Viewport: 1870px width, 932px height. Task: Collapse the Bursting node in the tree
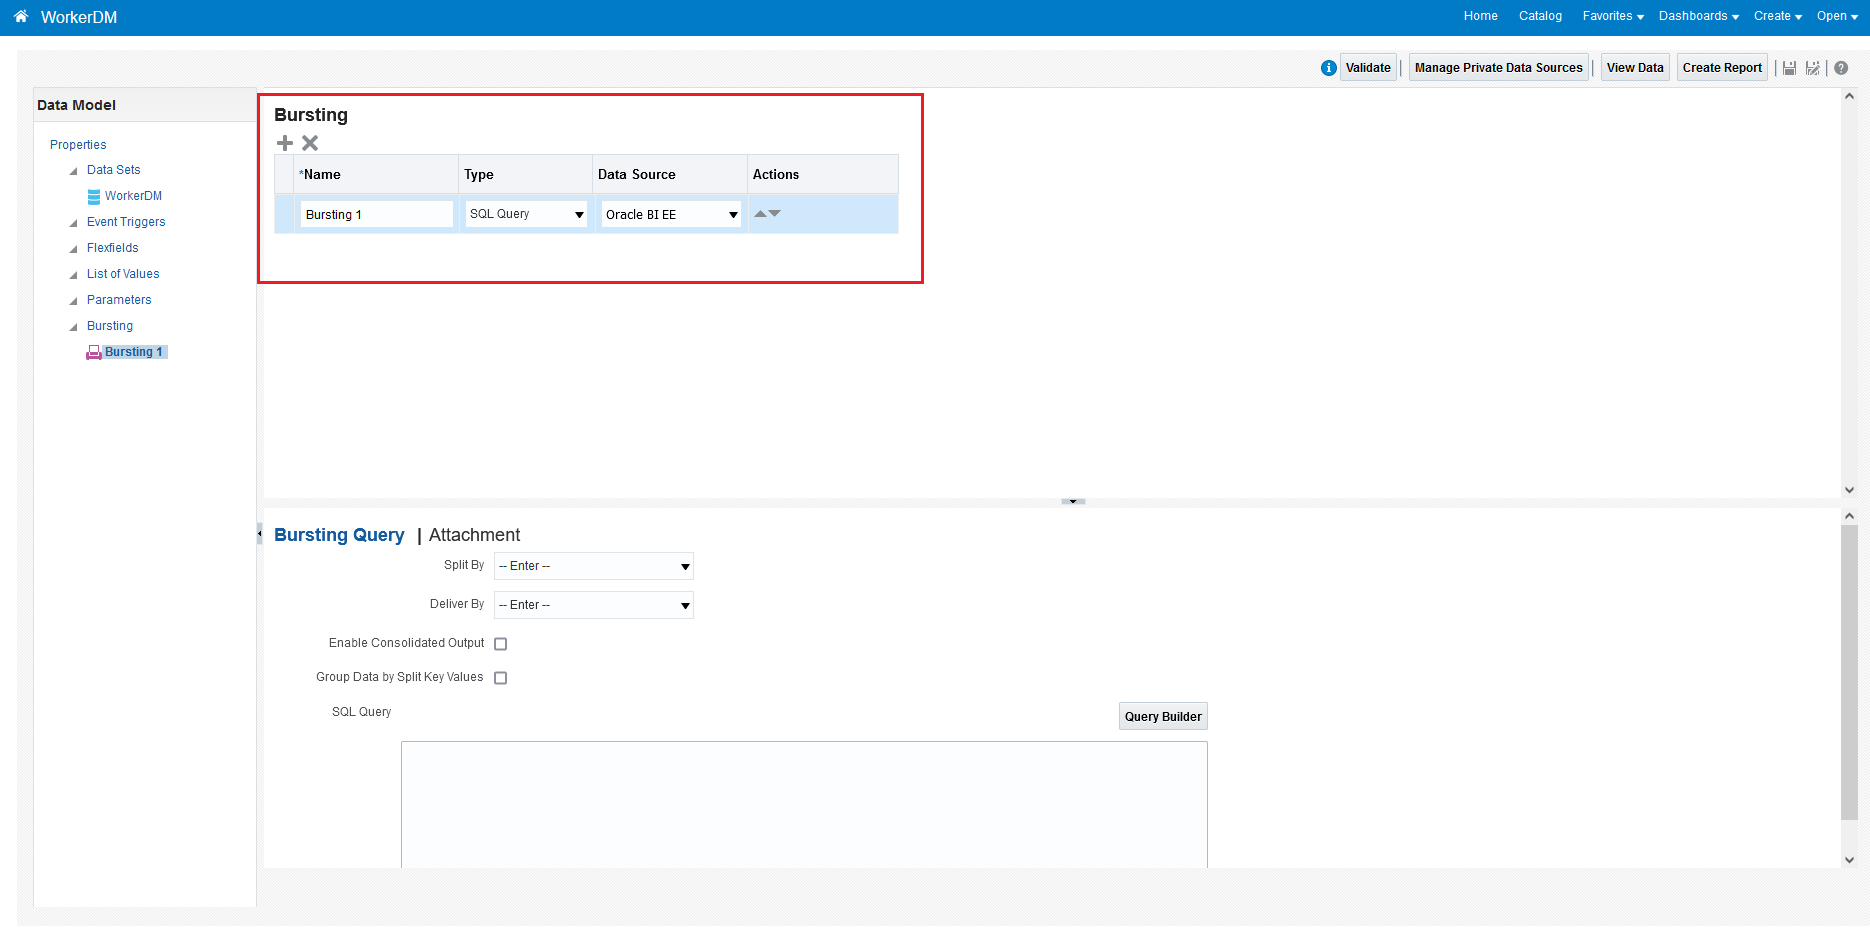coord(72,326)
